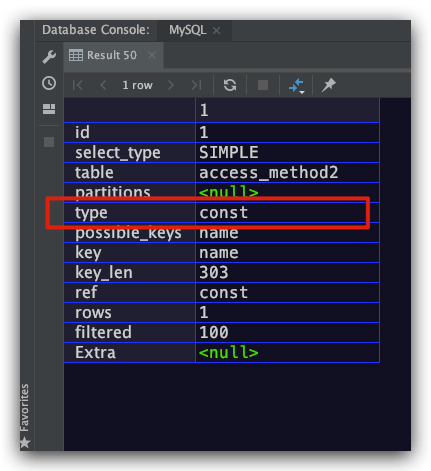This screenshot has height=471, width=431.
Task: Click the layout panel icon in sidebar
Action: click(49, 109)
